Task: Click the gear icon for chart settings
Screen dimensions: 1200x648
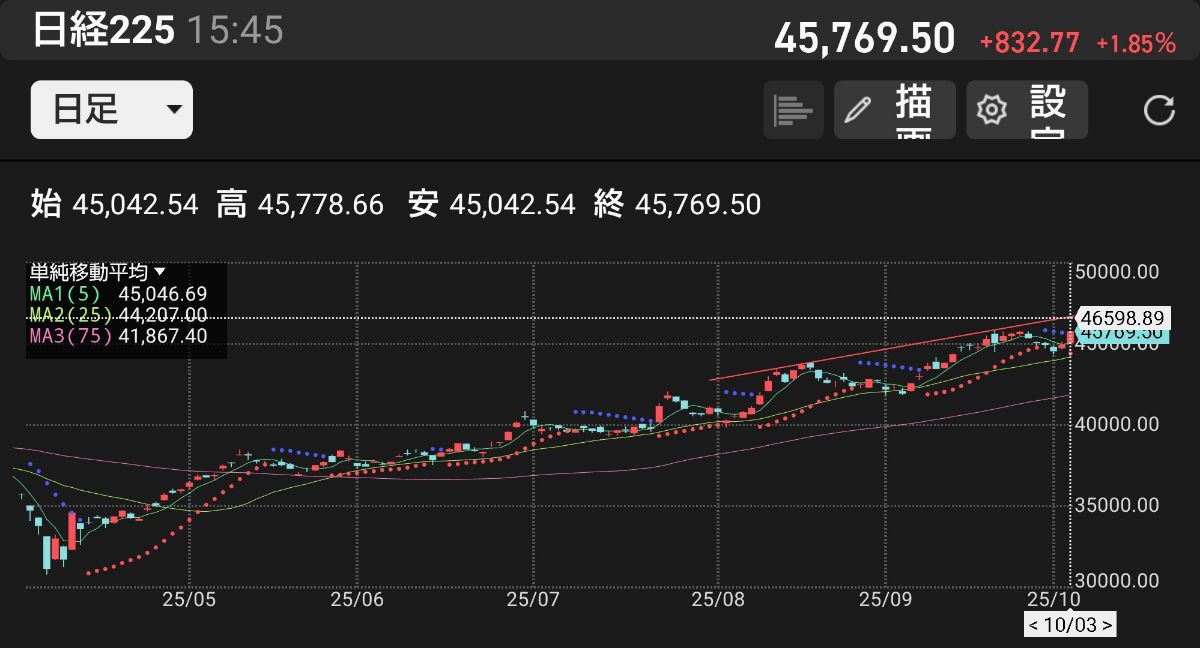Action: point(991,110)
